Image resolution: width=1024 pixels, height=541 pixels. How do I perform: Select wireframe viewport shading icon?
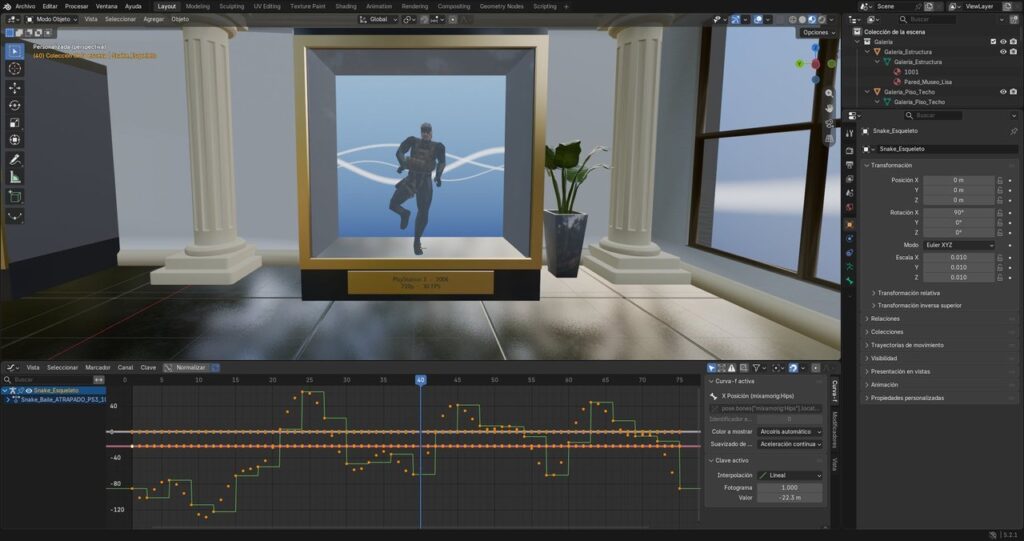[793, 20]
